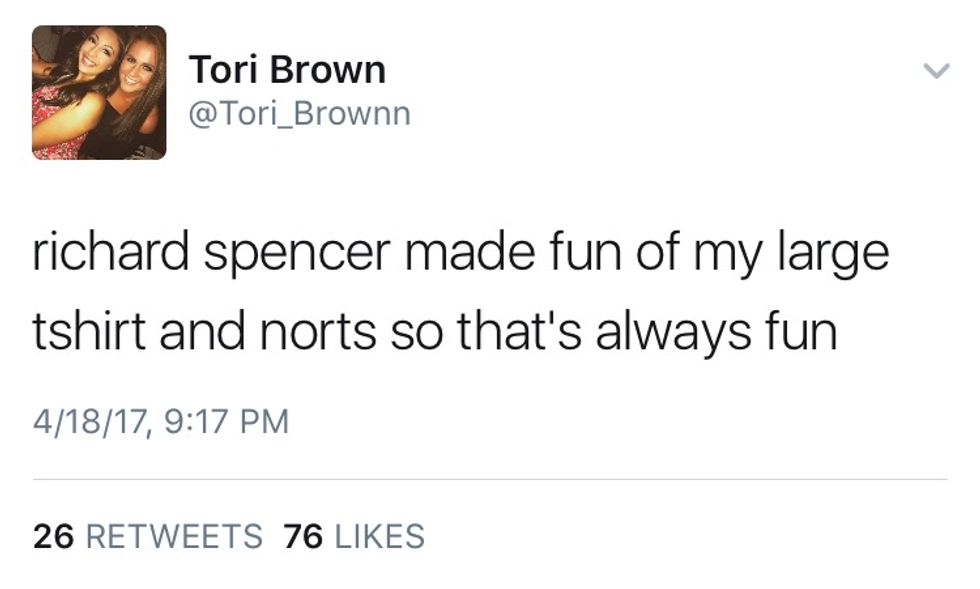Click the @Tori_Brownn handle
The image size is (980, 589).
[x=299, y=114]
